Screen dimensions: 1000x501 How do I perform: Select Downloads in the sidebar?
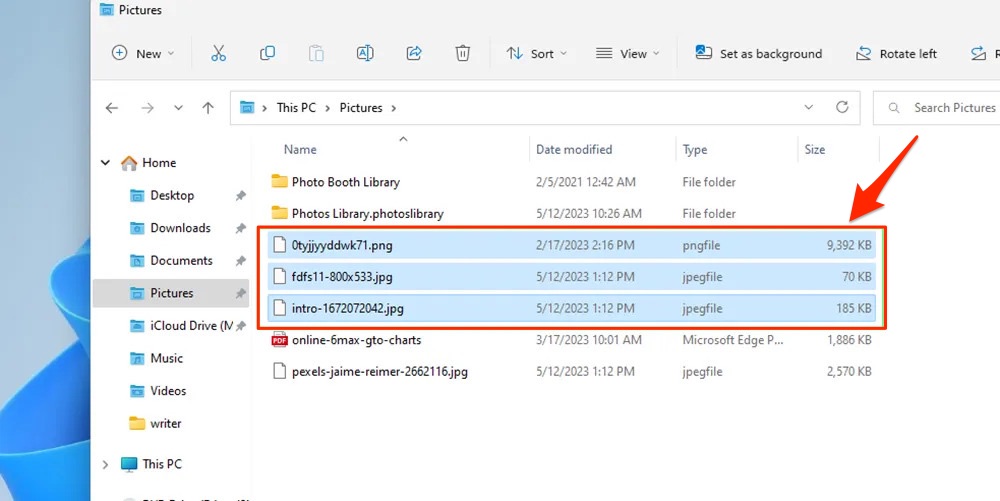pos(180,228)
